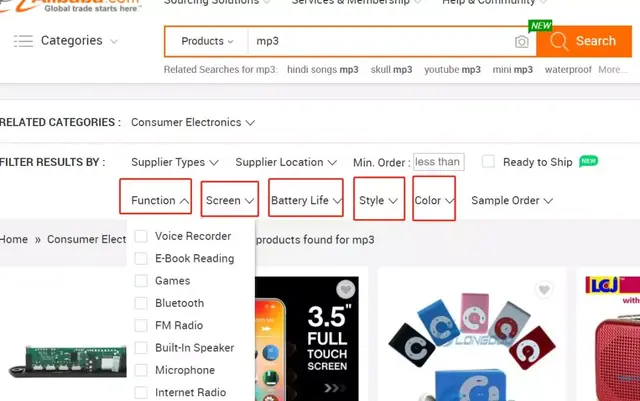Select the FM Radio checkbox
The width and height of the screenshot is (640, 401).
pos(141,325)
